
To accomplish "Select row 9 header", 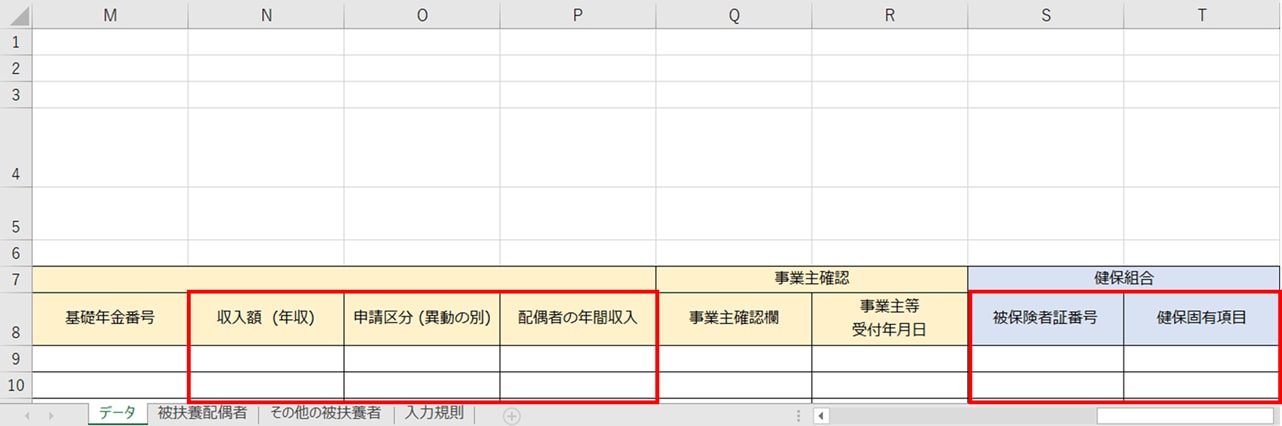I will tap(16, 358).
